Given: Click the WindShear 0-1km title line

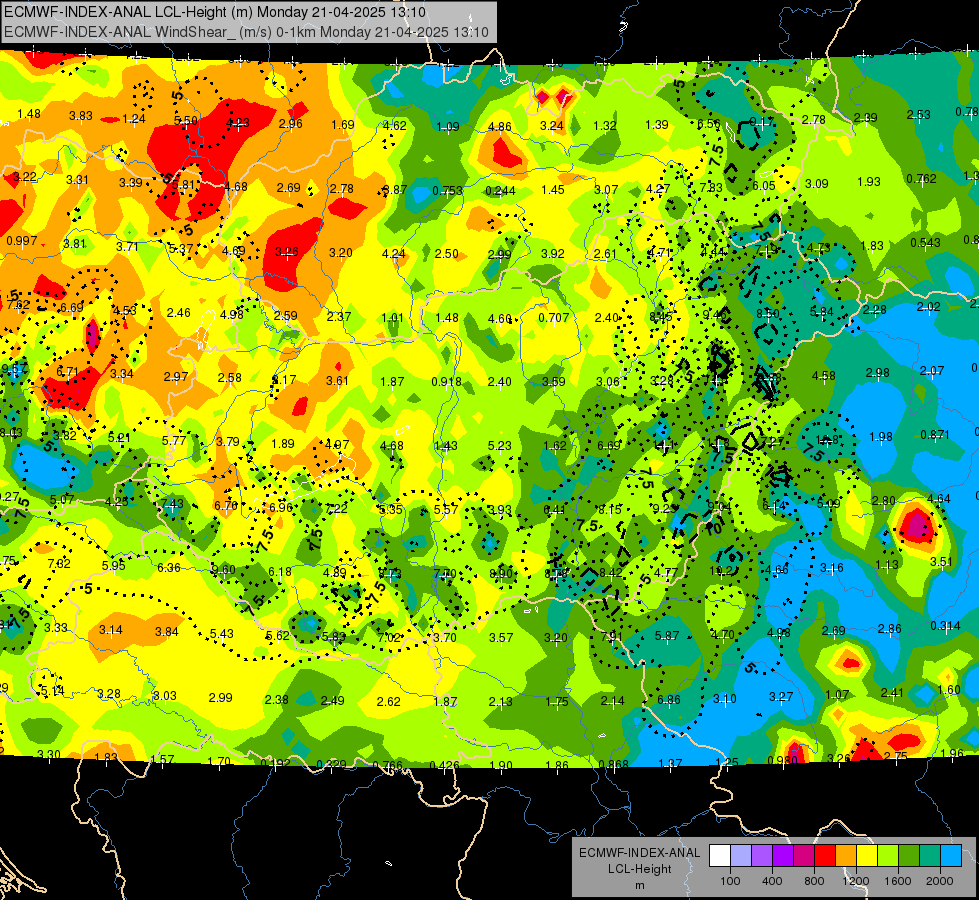Looking at the screenshot, I should click(x=246, y=32).
